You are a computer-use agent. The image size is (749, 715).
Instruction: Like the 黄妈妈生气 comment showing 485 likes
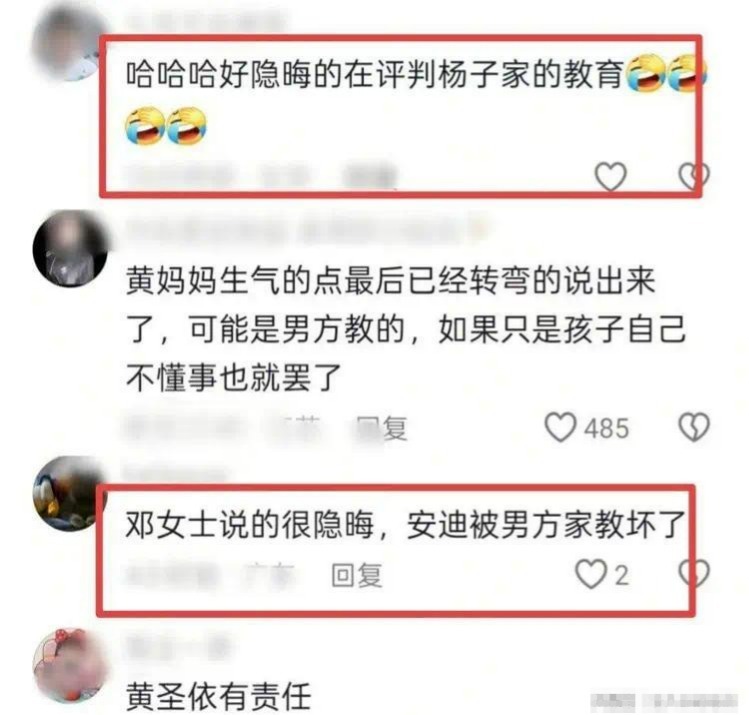[561, 427]
